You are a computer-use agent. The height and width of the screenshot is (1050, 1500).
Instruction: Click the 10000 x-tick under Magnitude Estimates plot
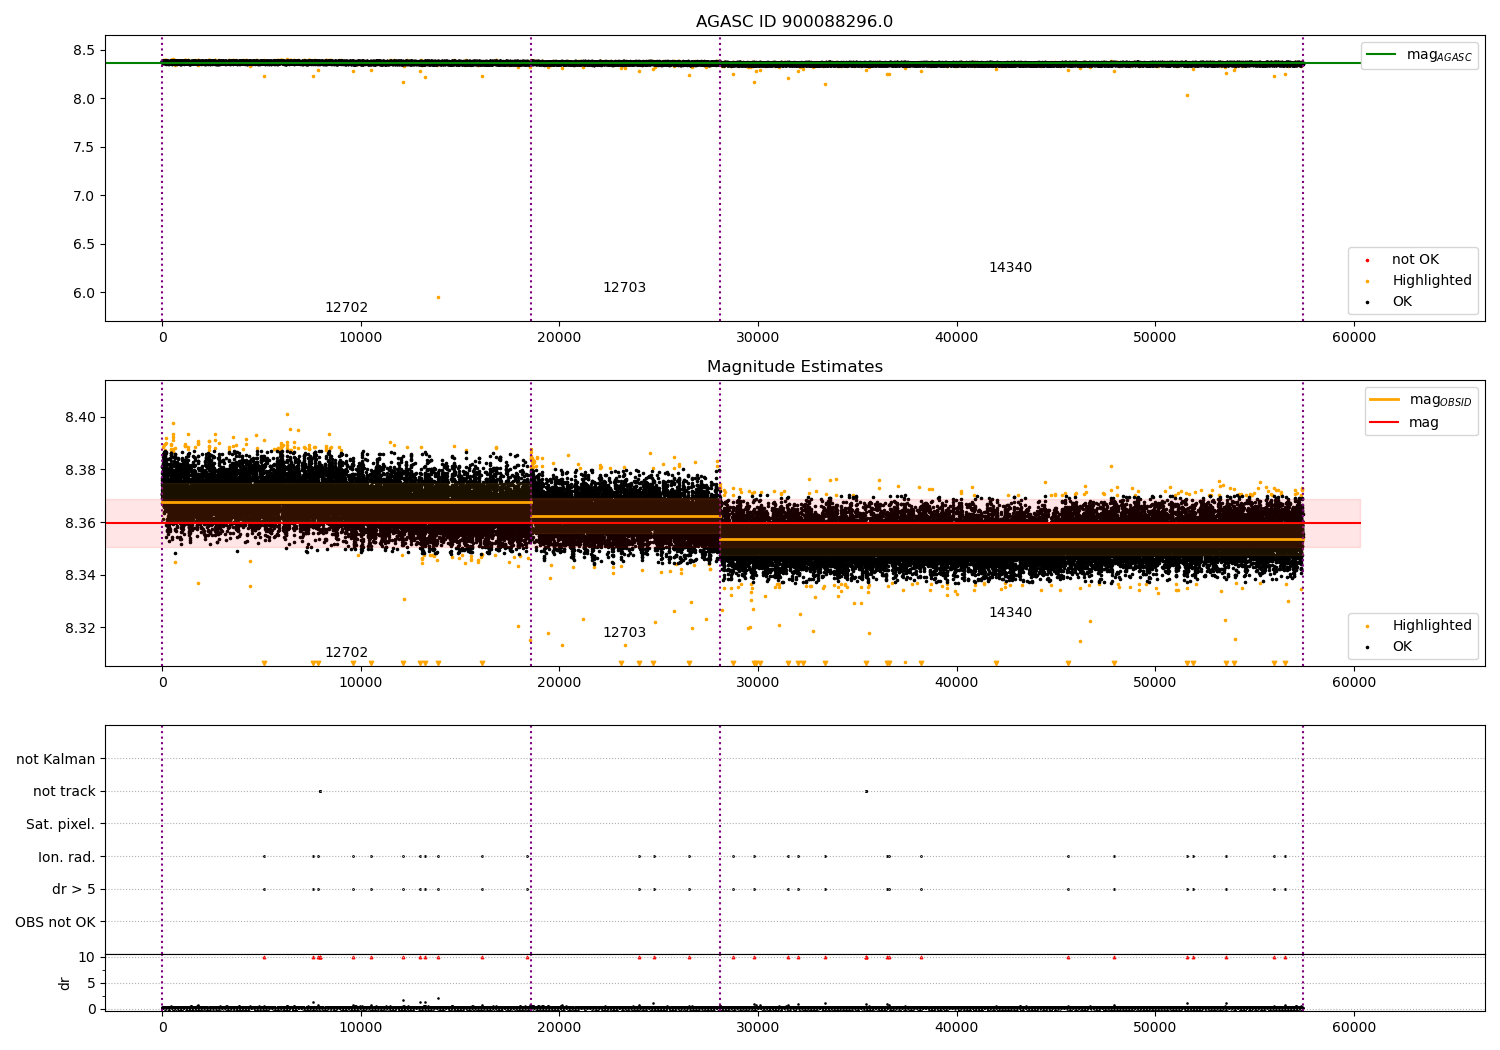tap(361, 683)
